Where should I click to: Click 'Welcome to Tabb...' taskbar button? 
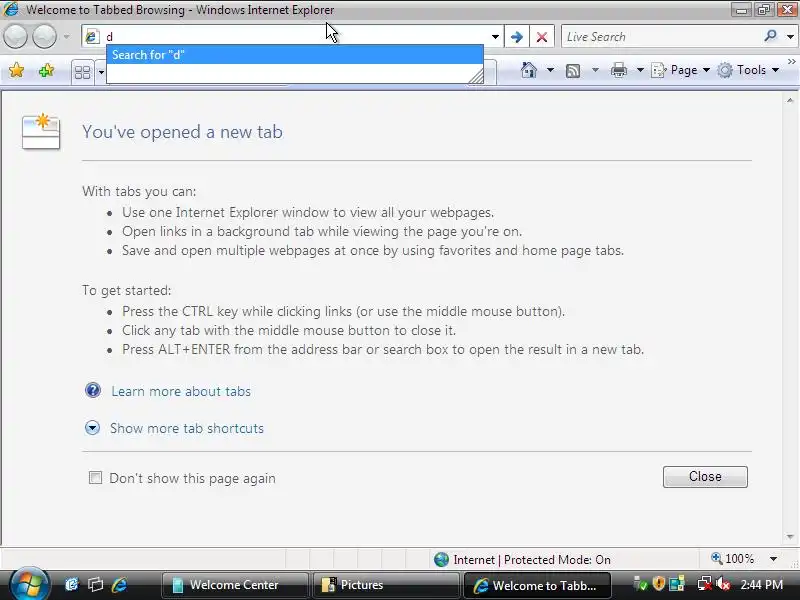tap(537, 585)
